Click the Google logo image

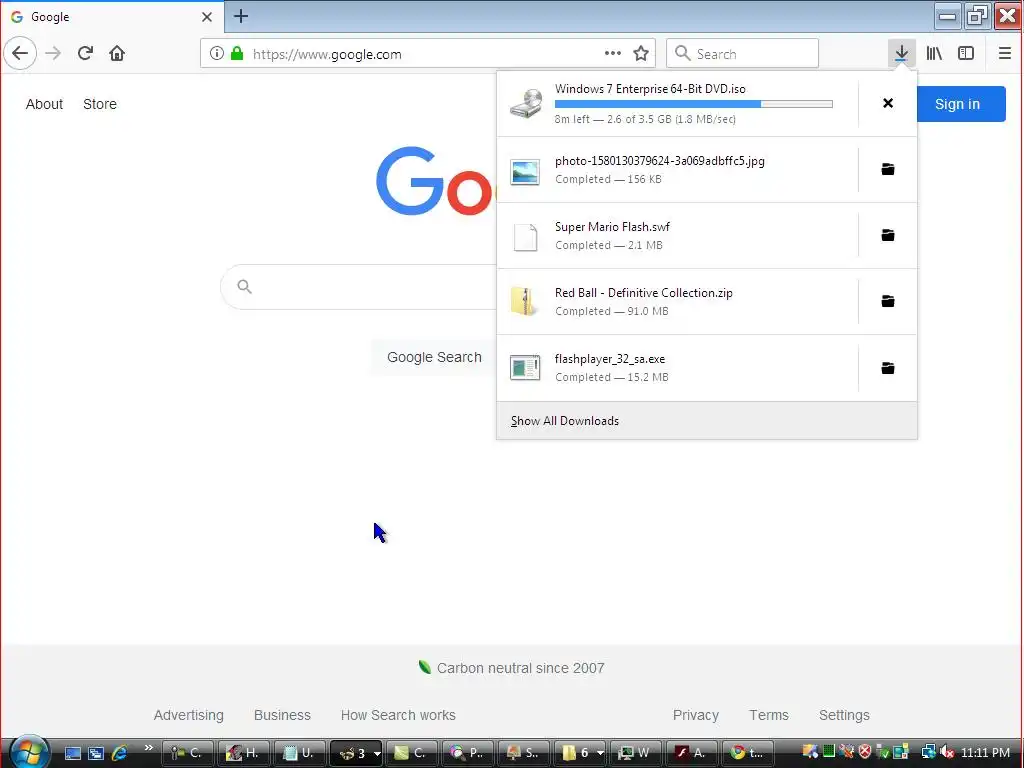436,181
